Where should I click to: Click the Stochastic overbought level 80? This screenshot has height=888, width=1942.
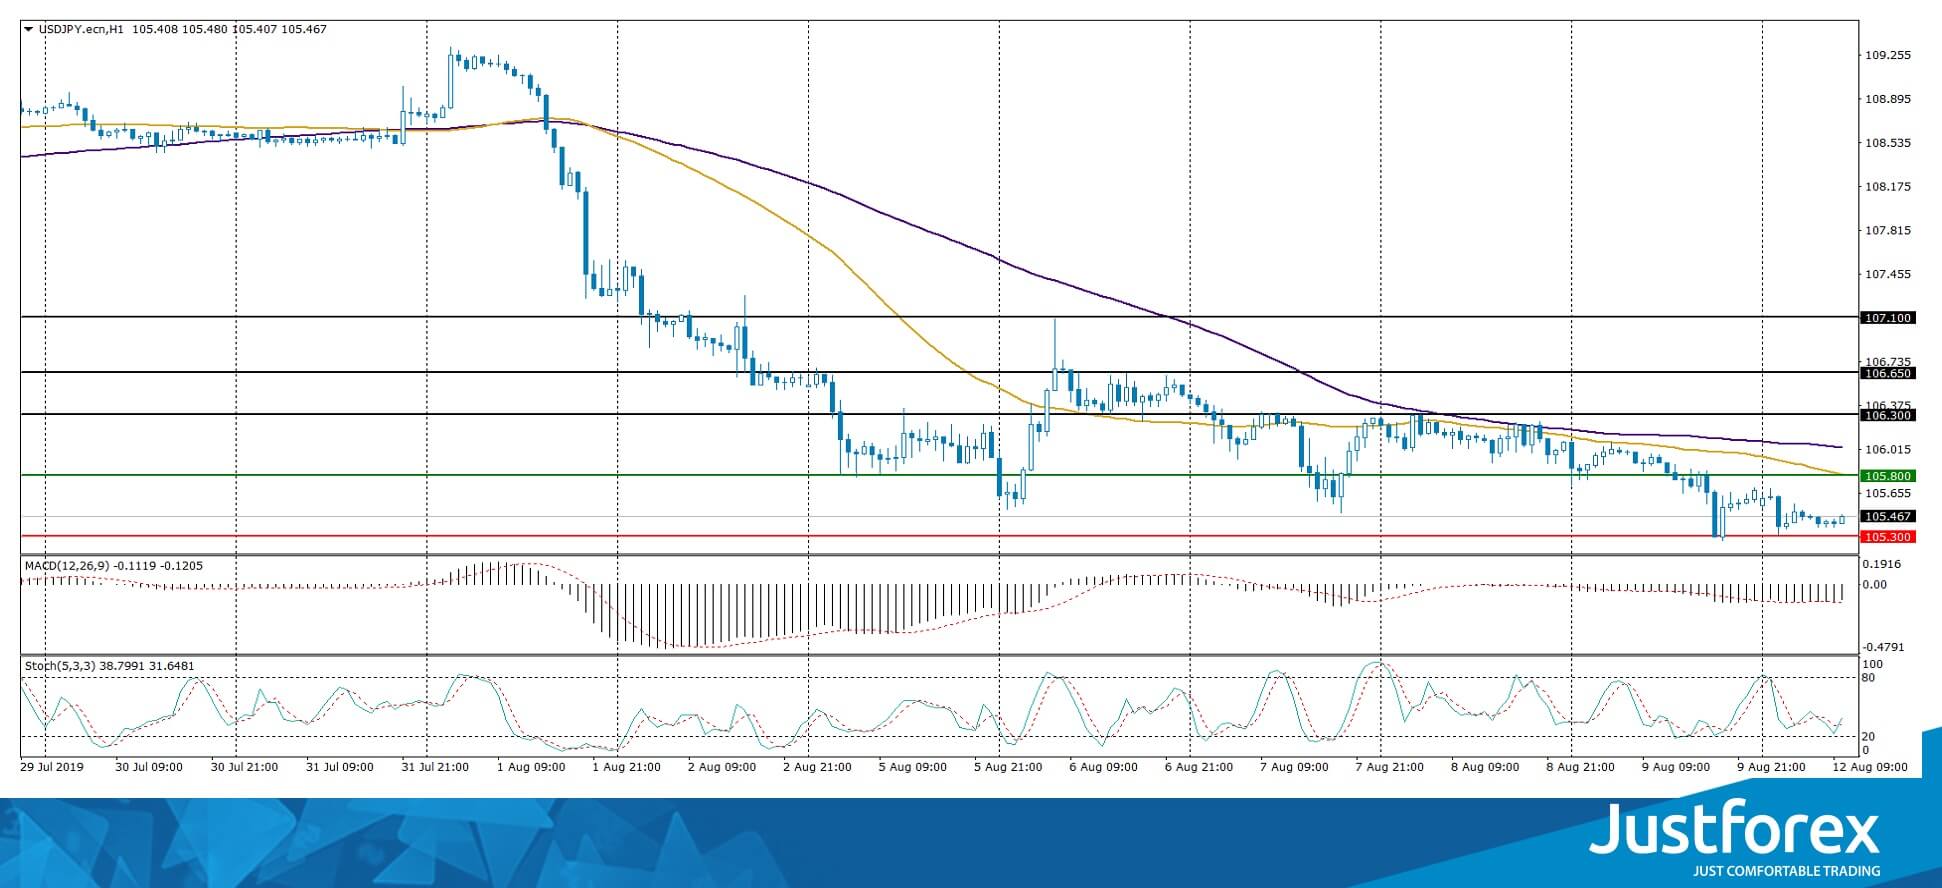point(1870,678)
